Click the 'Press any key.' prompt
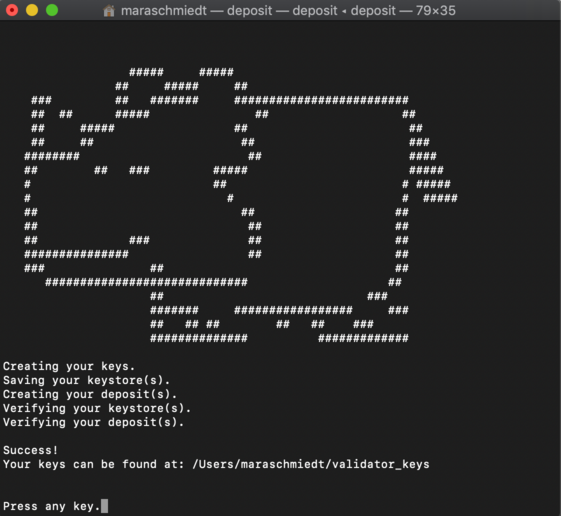This screenshot has width=561, height=516. tap(51, 506)
